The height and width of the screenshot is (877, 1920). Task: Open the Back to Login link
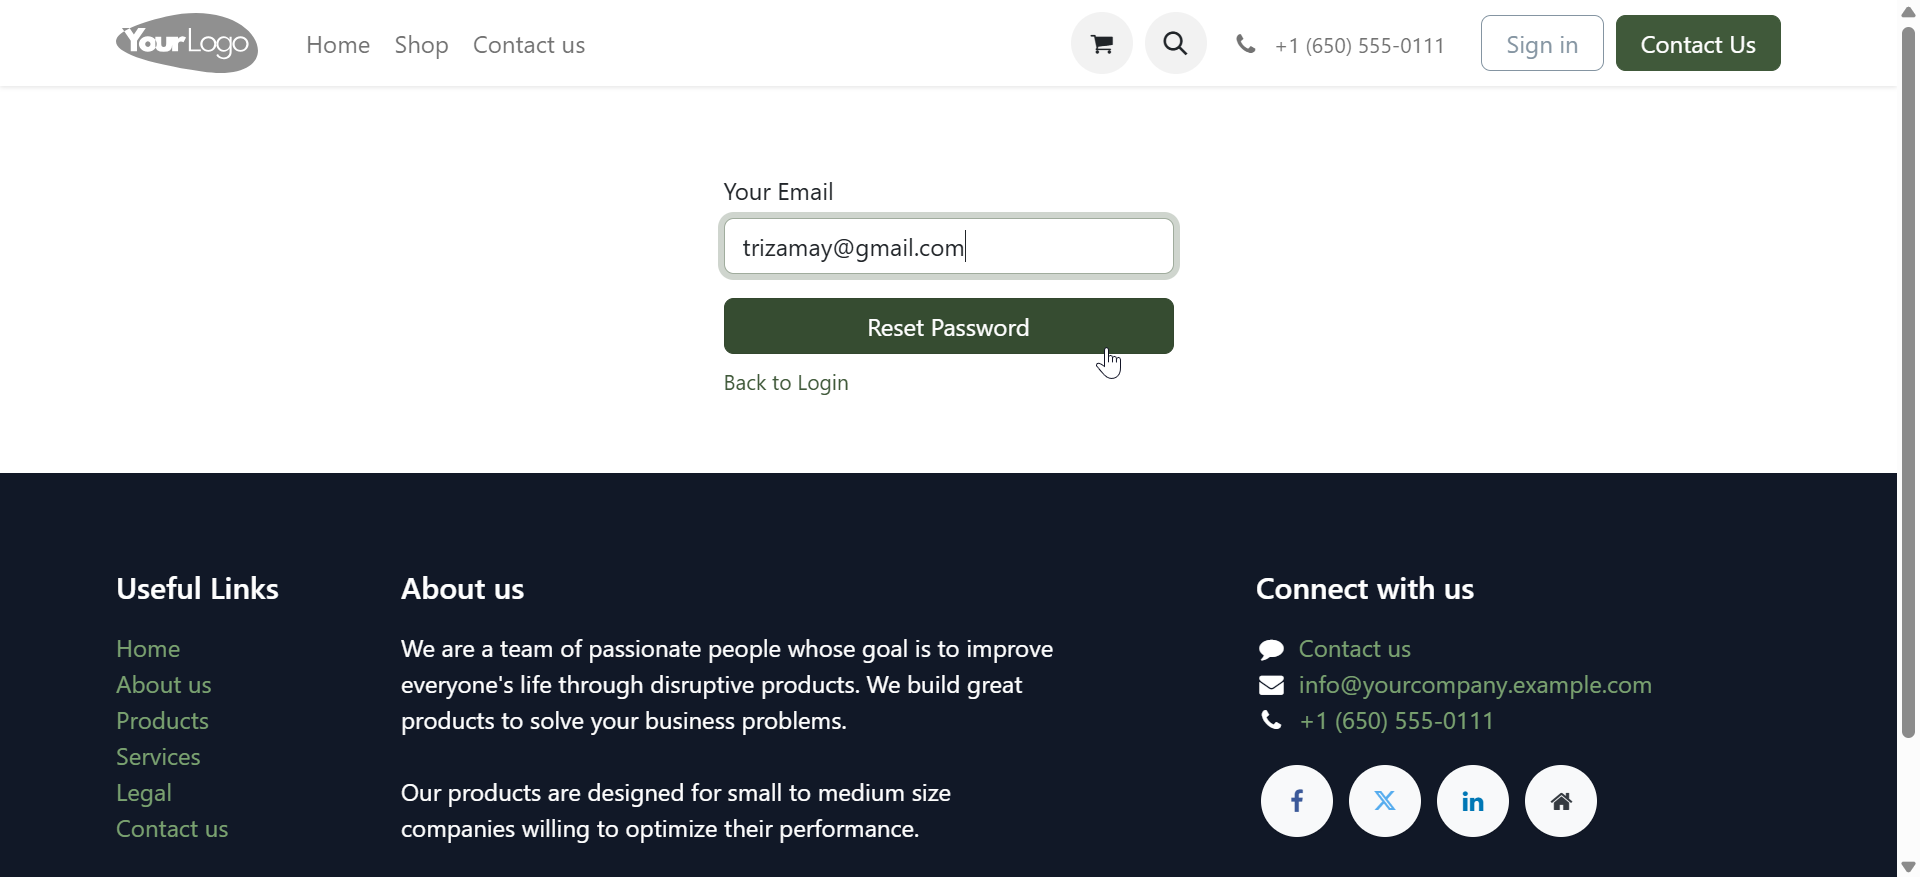(x=786, y=382)
